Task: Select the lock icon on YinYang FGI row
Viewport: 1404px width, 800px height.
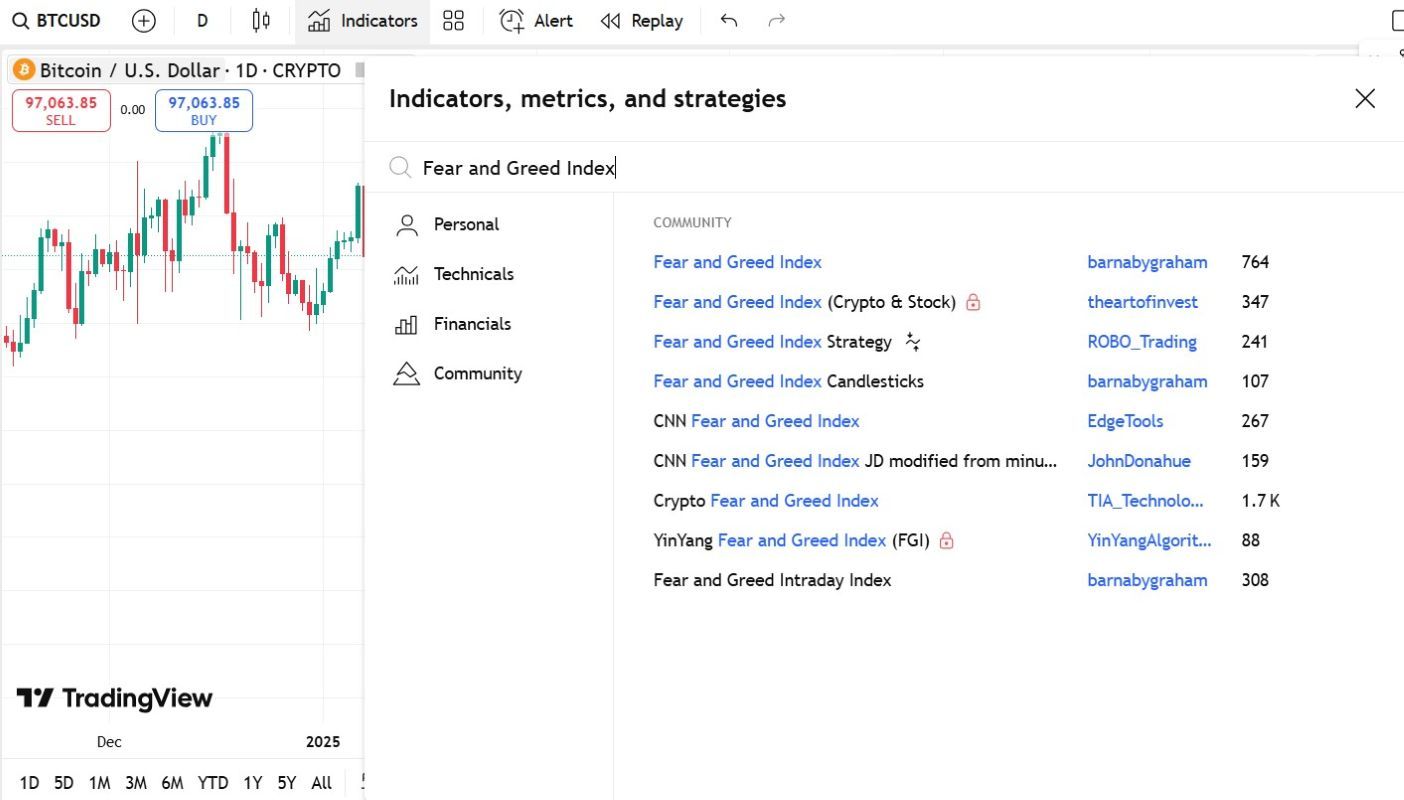Action: (x=946, y=540)
